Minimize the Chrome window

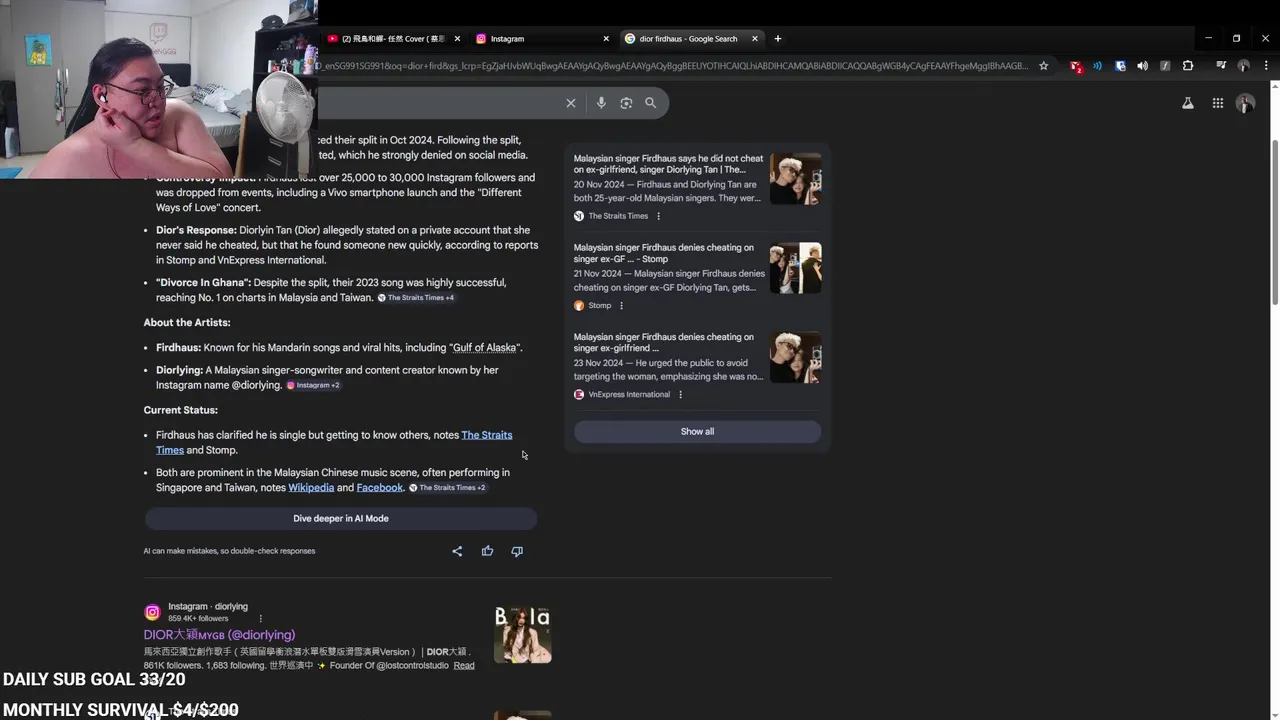click(1208, 38)
